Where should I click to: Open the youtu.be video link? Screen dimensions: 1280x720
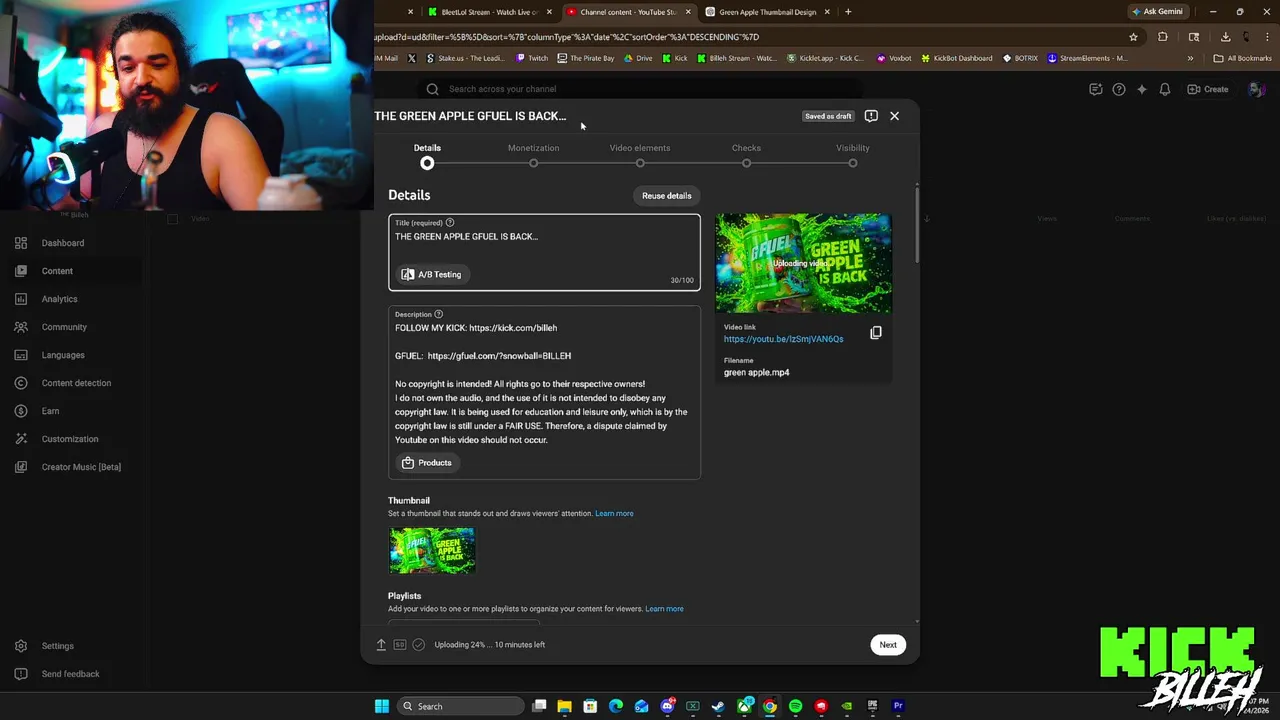point(783,339)
